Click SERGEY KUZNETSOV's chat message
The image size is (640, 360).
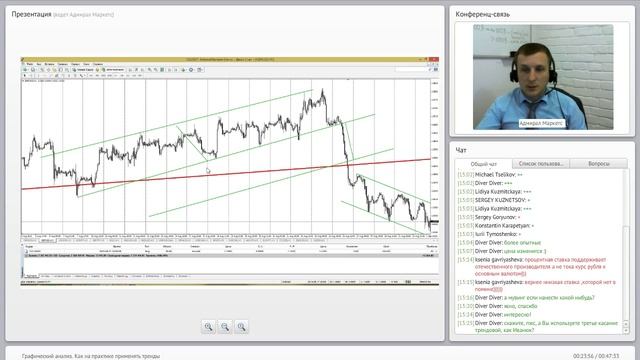[x=494, y=200]
